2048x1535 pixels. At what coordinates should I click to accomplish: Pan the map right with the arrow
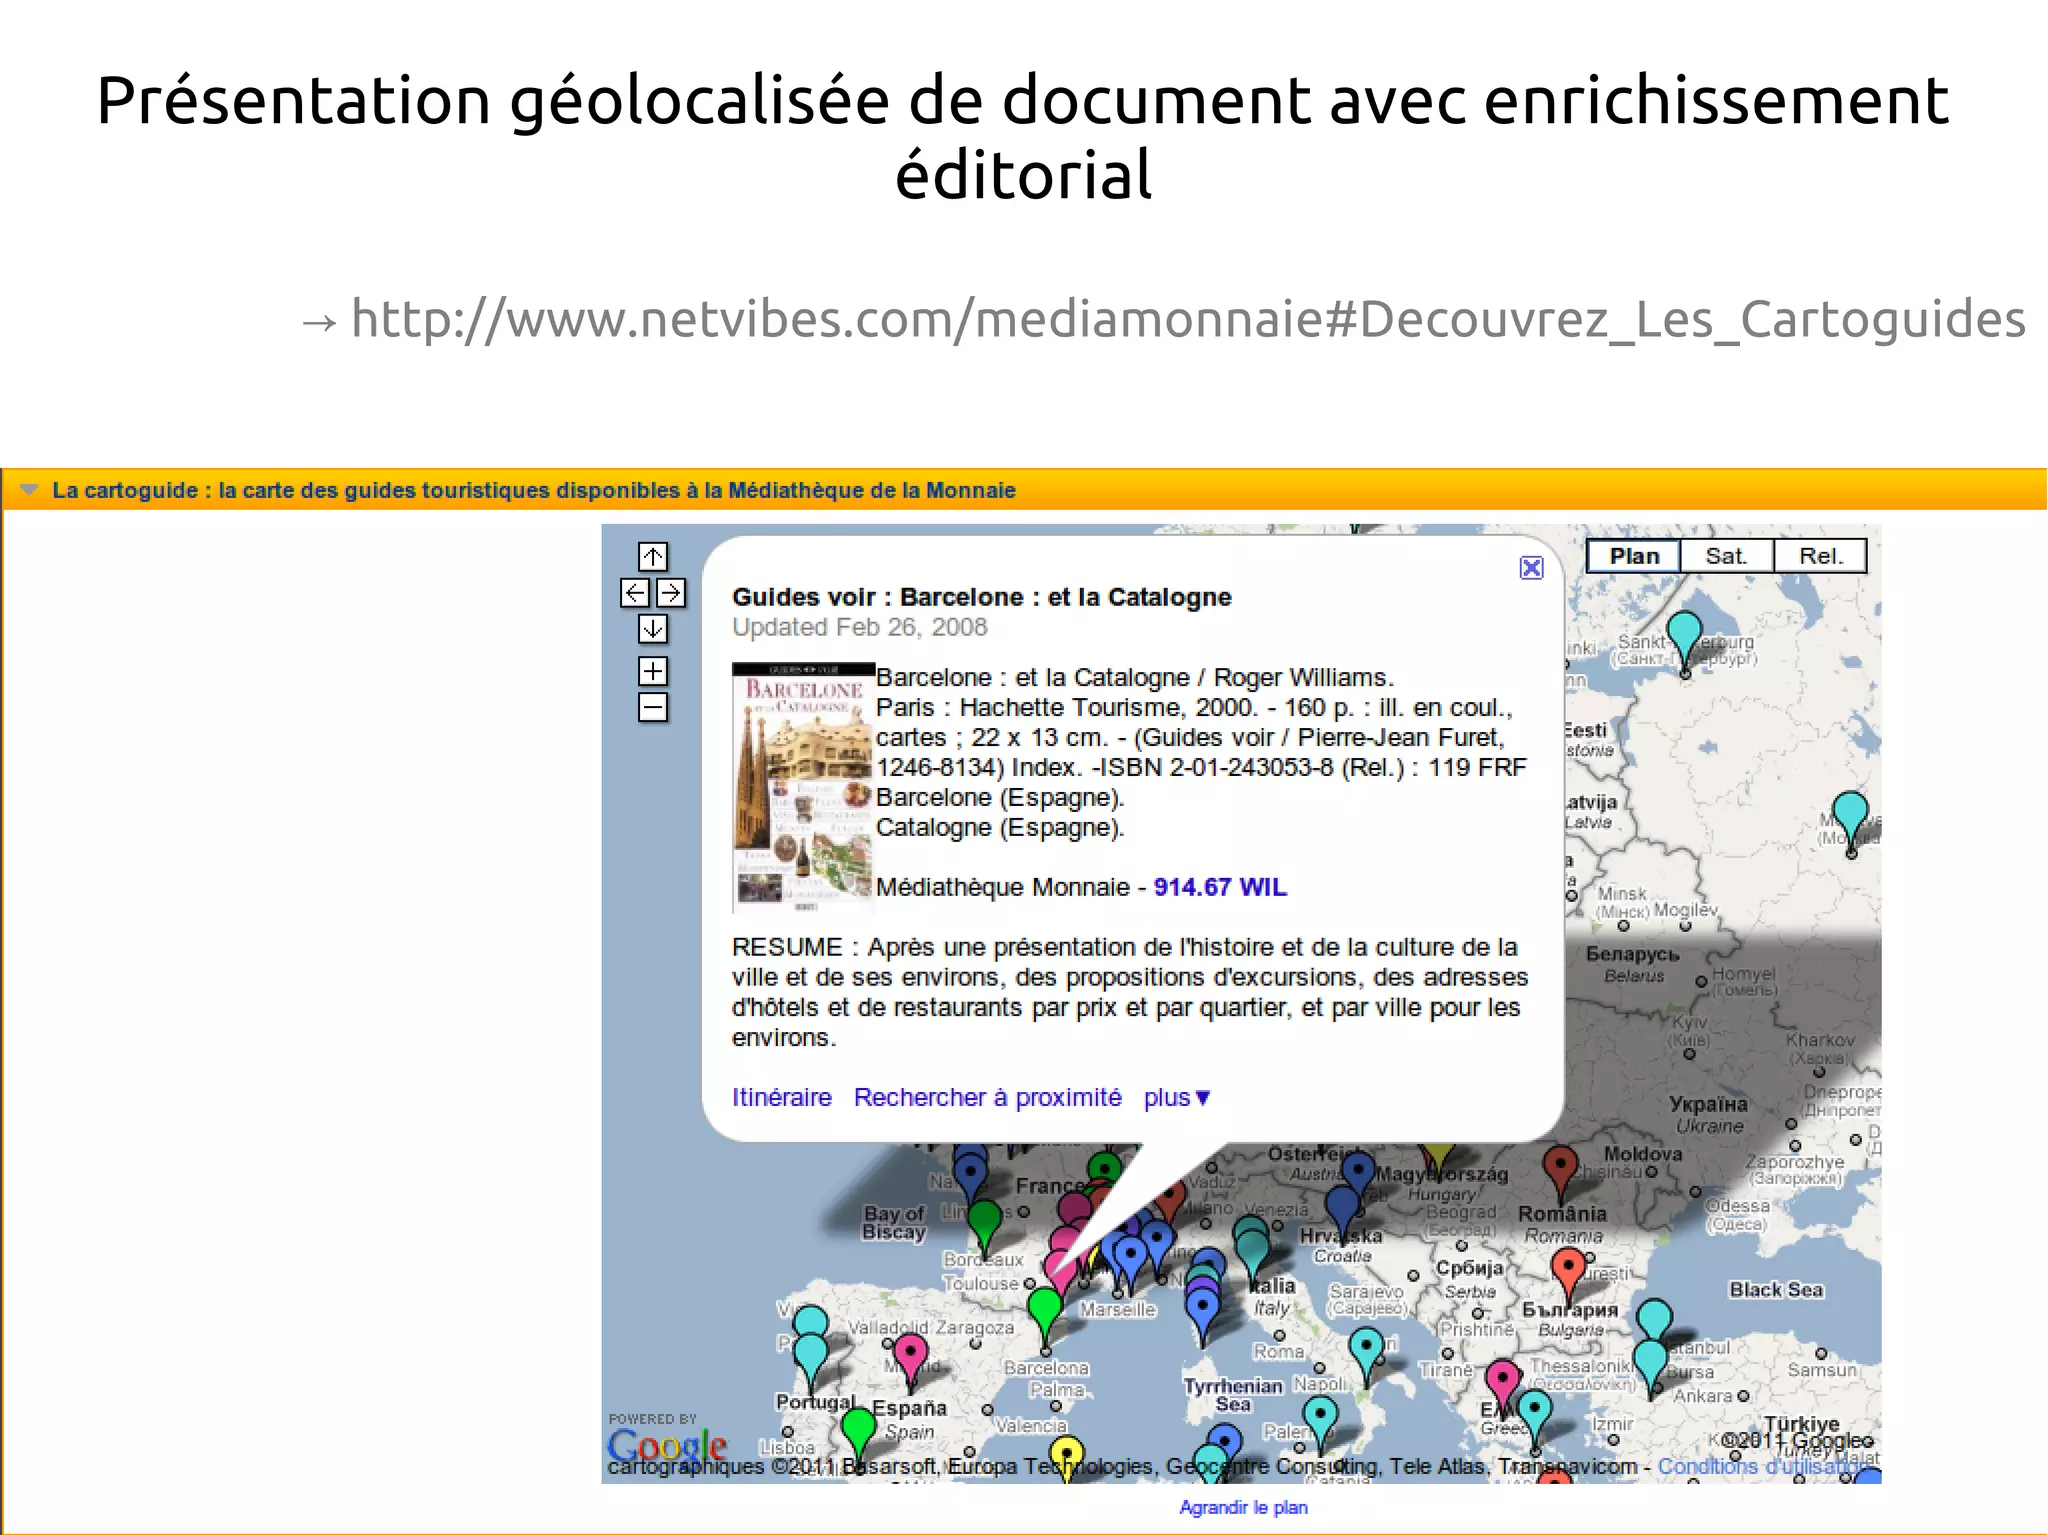point(671,593)
